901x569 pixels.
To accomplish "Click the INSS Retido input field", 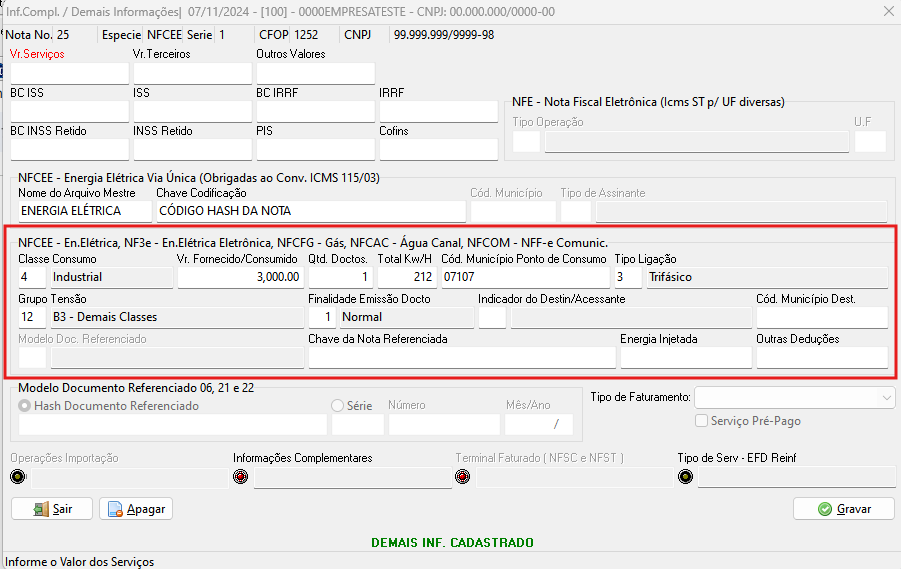I will click(x=192, y=149).
